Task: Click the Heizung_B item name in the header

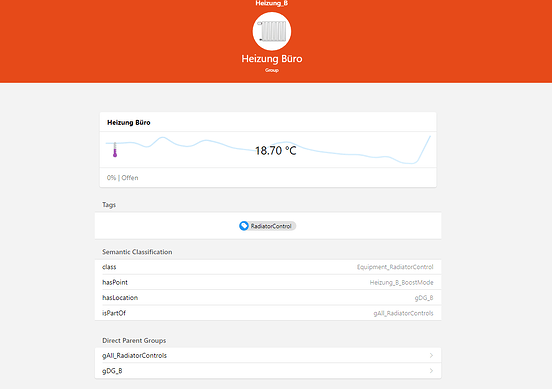Action: [272, 4]
